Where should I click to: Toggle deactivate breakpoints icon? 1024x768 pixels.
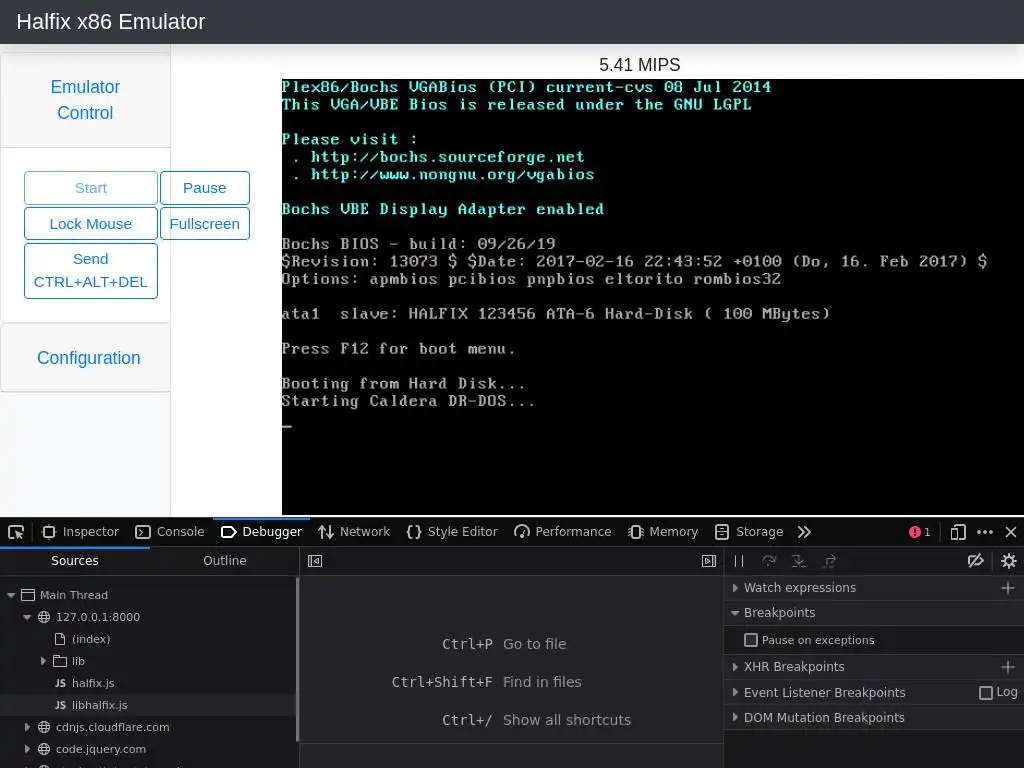[x=976, y=561]
